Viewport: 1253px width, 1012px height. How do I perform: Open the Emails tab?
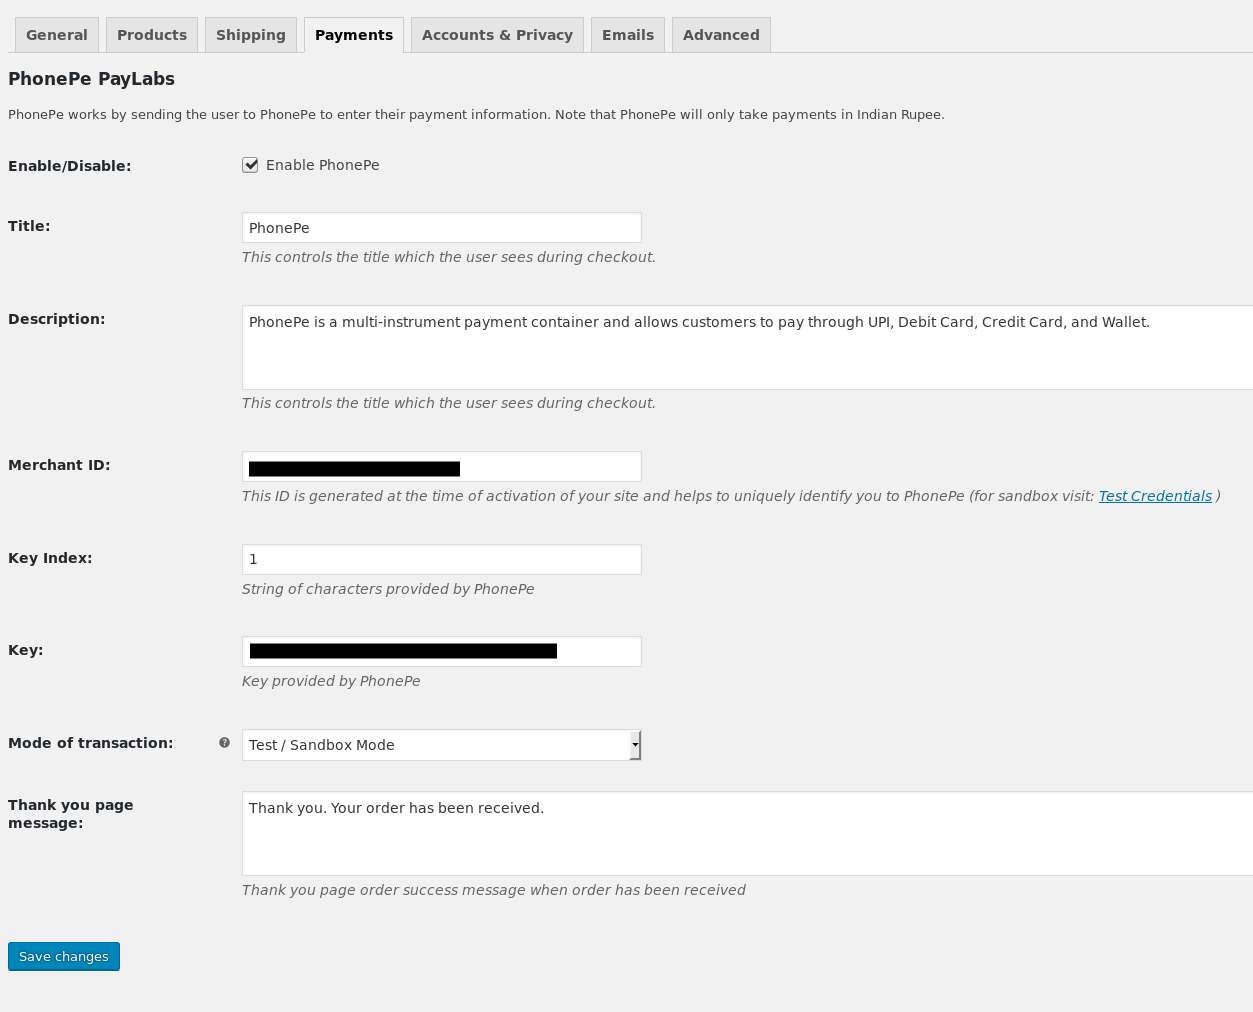click(628, 35)
